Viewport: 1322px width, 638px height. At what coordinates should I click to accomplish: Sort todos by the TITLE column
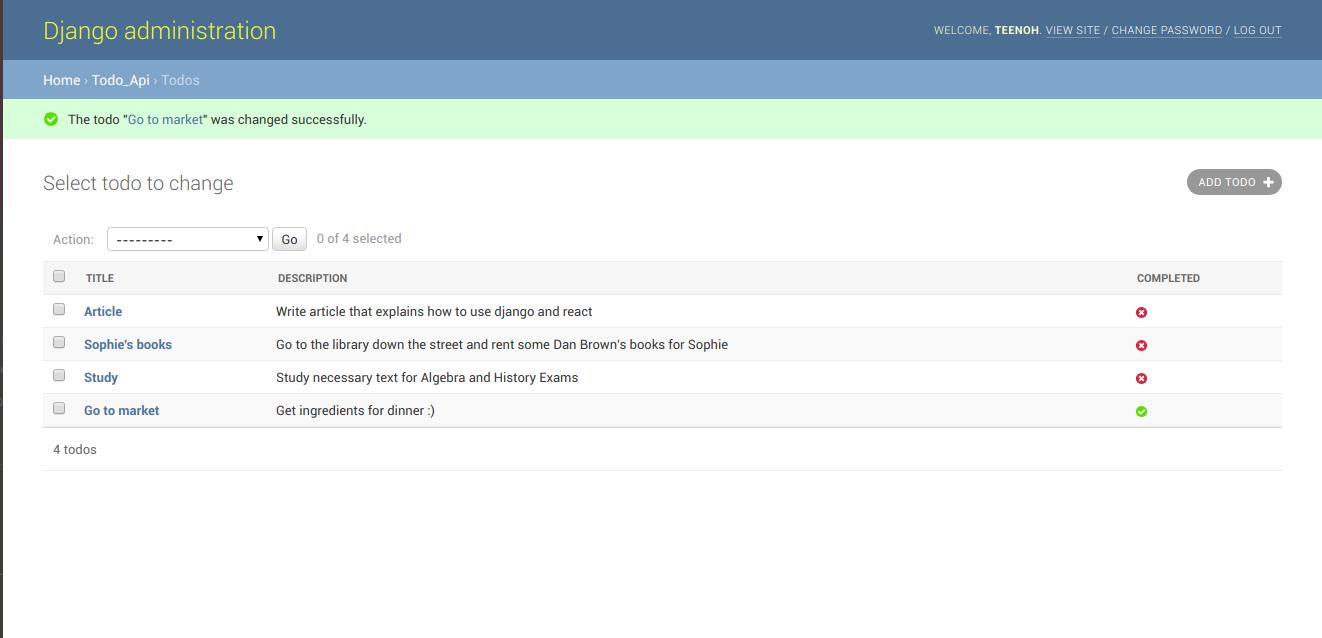tap(100, 278)
